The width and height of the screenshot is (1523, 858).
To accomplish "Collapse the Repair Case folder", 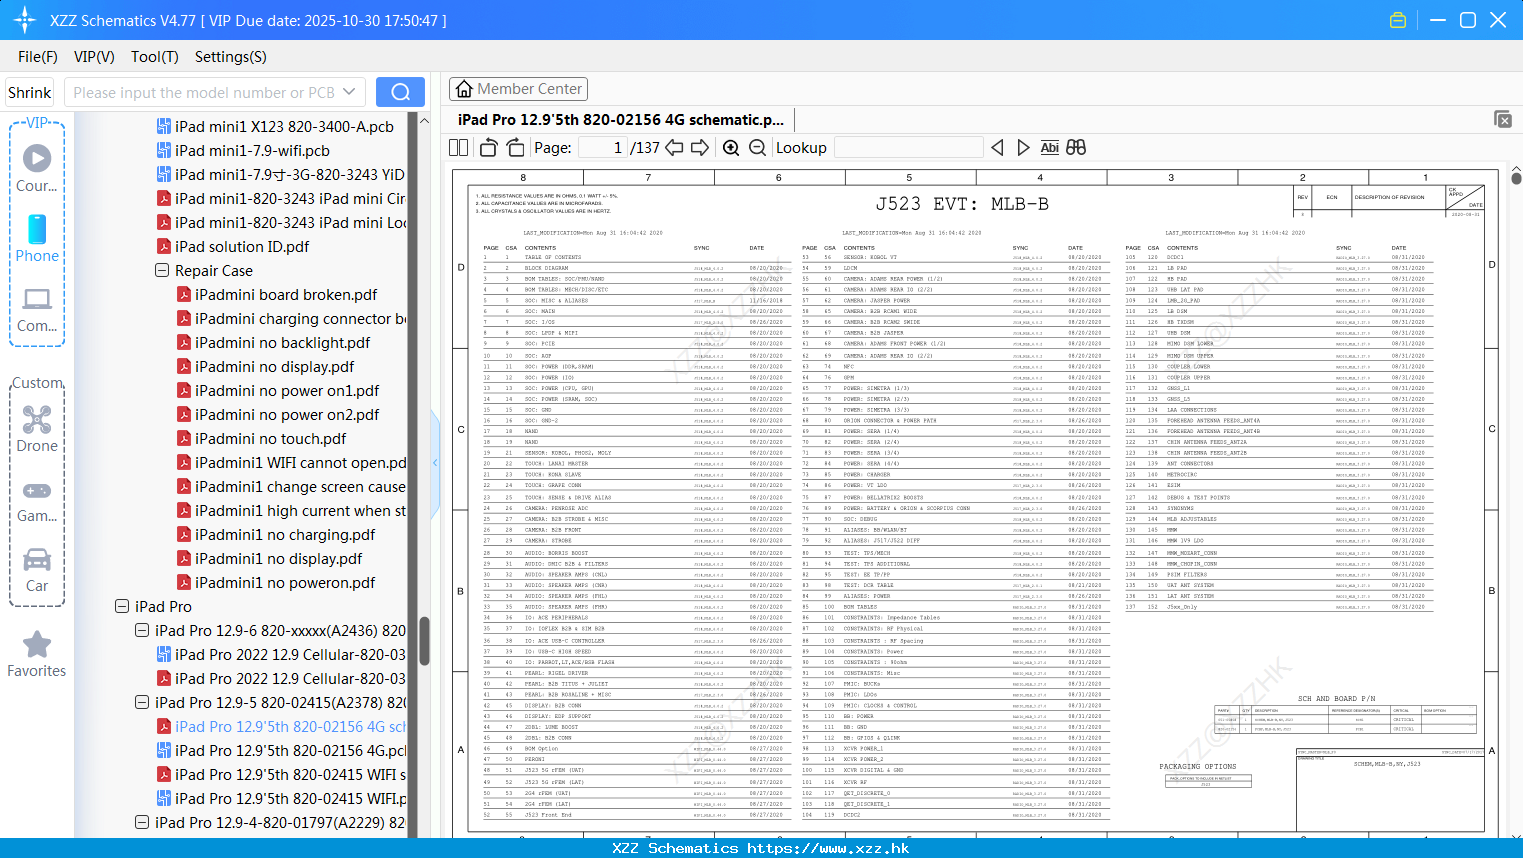I will (x=162, y=270).
